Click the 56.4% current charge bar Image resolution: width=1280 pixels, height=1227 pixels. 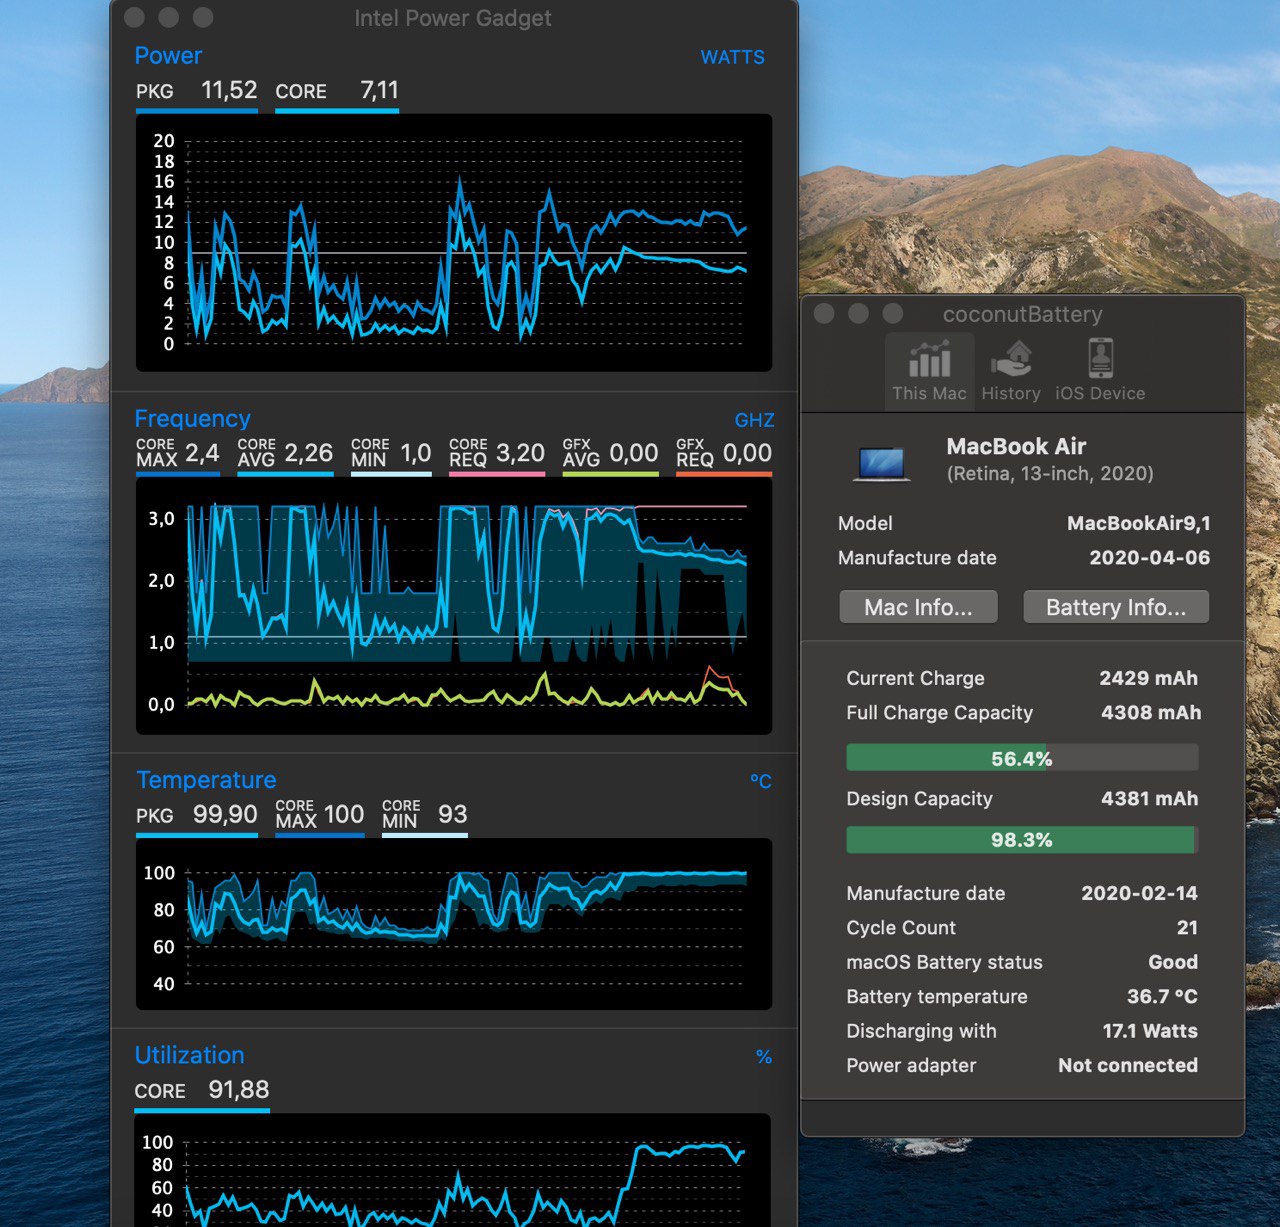click(x=1022, y=758)
